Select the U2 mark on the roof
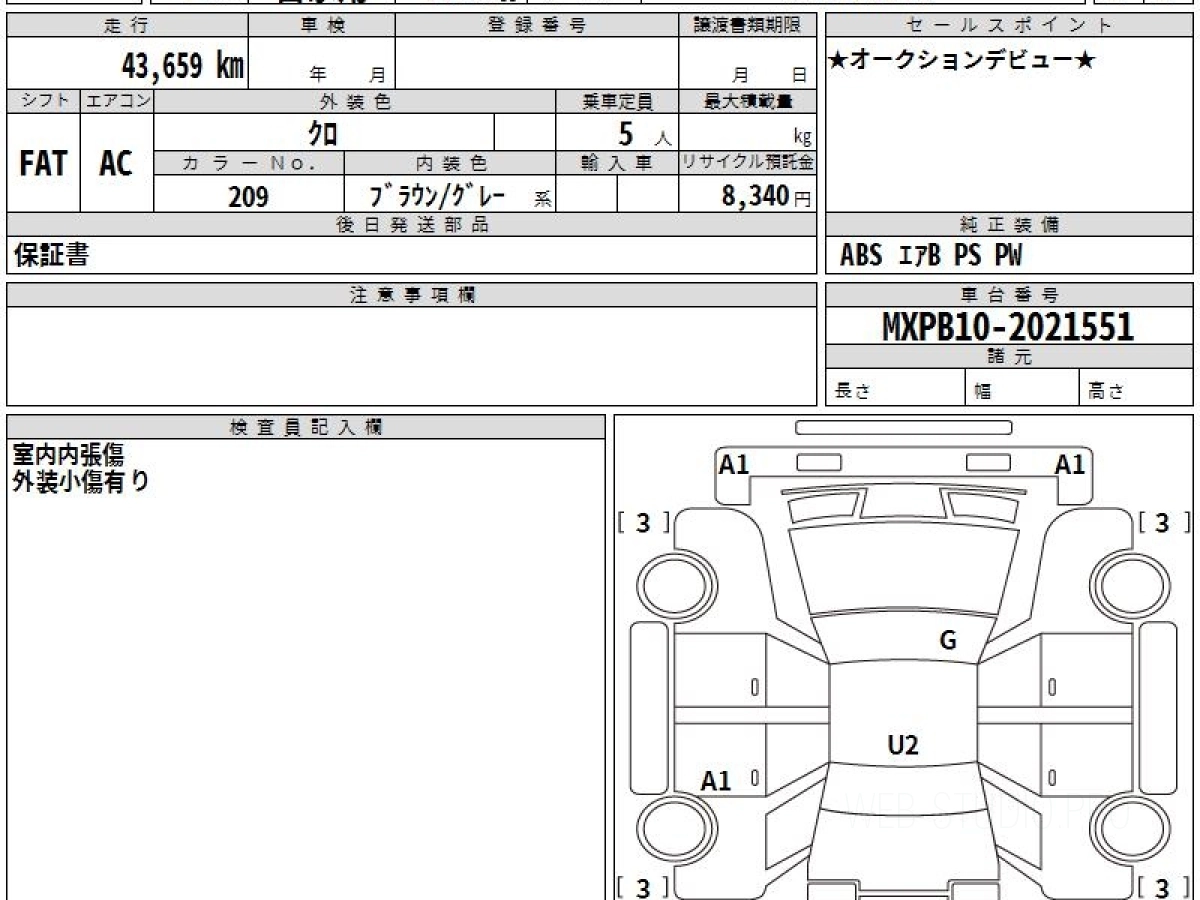Viewport: 1200px width, 900px height. point(903,744)
